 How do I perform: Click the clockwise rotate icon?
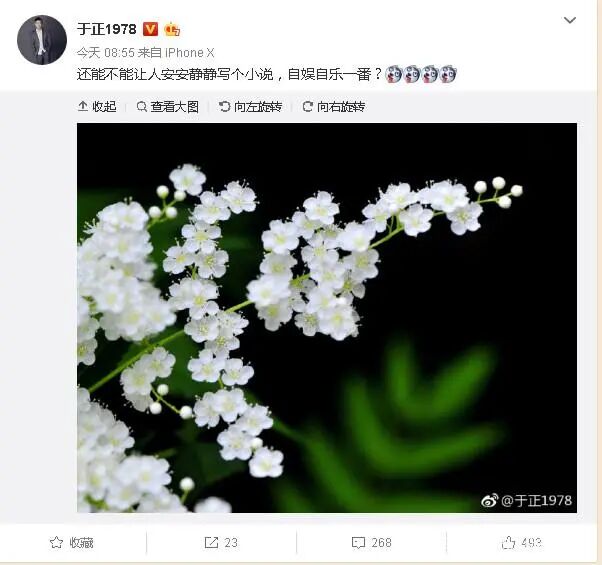click(x=307, y=106)
